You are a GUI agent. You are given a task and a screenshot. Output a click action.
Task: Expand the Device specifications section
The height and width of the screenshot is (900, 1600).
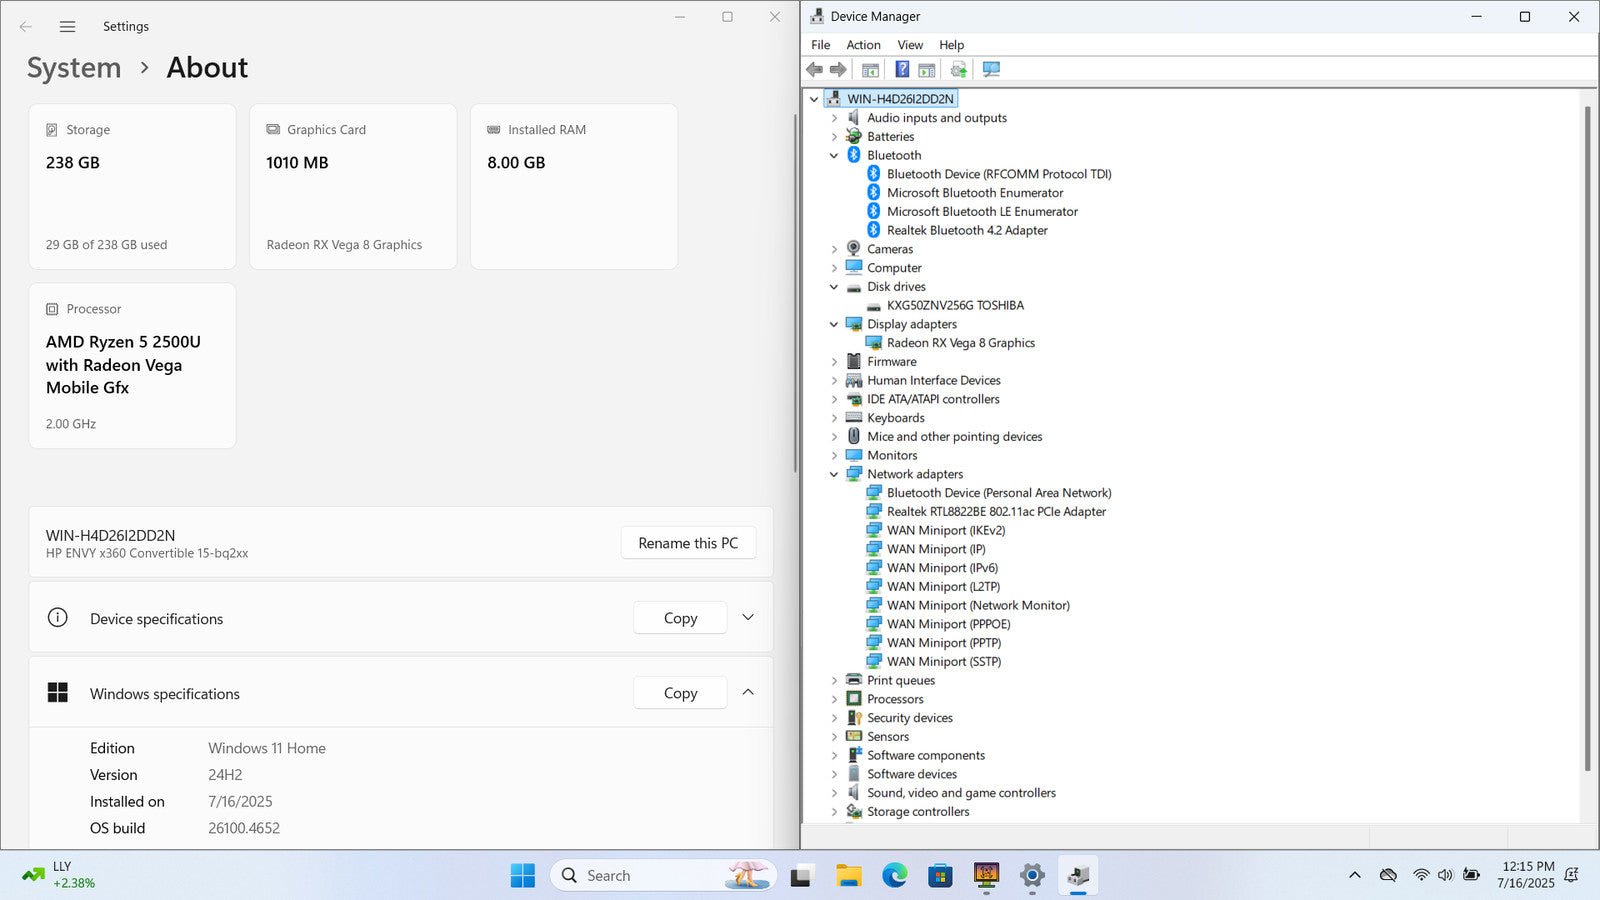pyautogui.click(x=748, y=618)
